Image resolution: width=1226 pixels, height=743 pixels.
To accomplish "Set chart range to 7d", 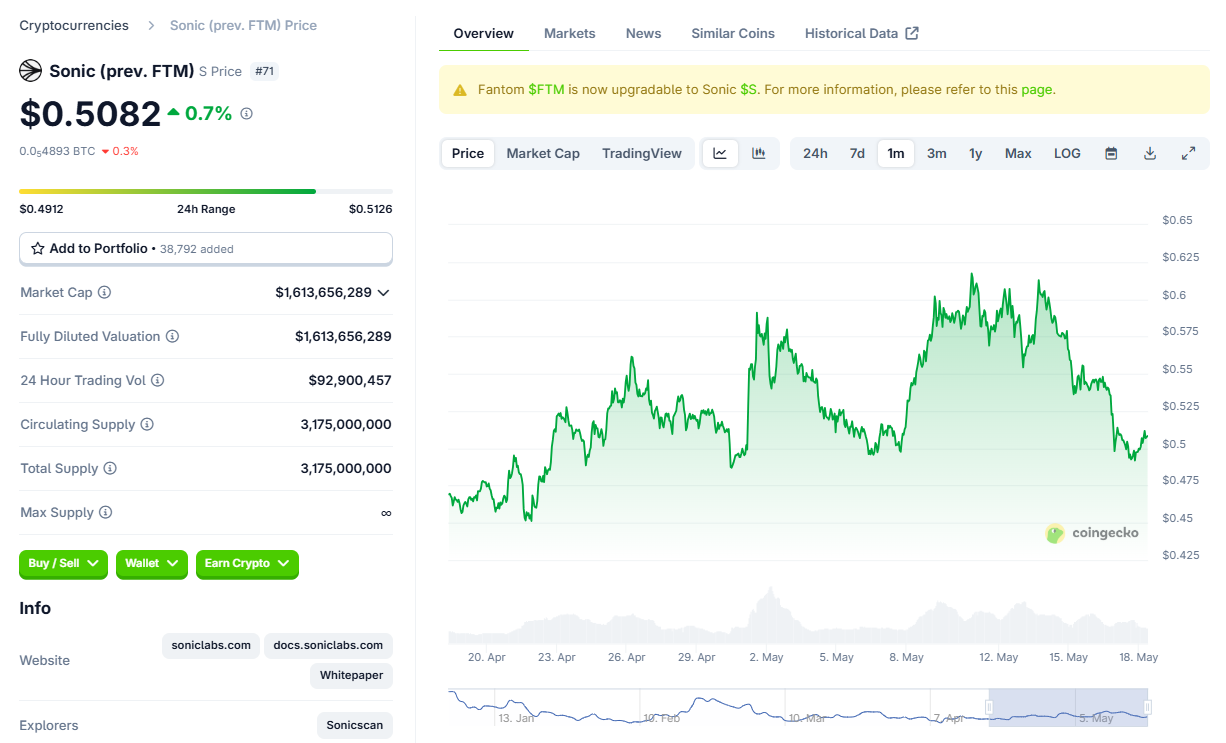I will [857, 153].
